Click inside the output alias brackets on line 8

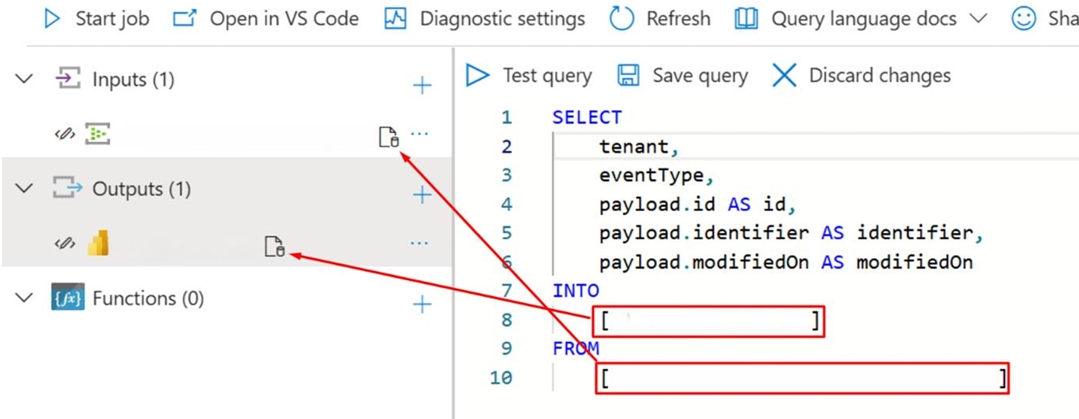pyautogui.click(x=709, y=321)
